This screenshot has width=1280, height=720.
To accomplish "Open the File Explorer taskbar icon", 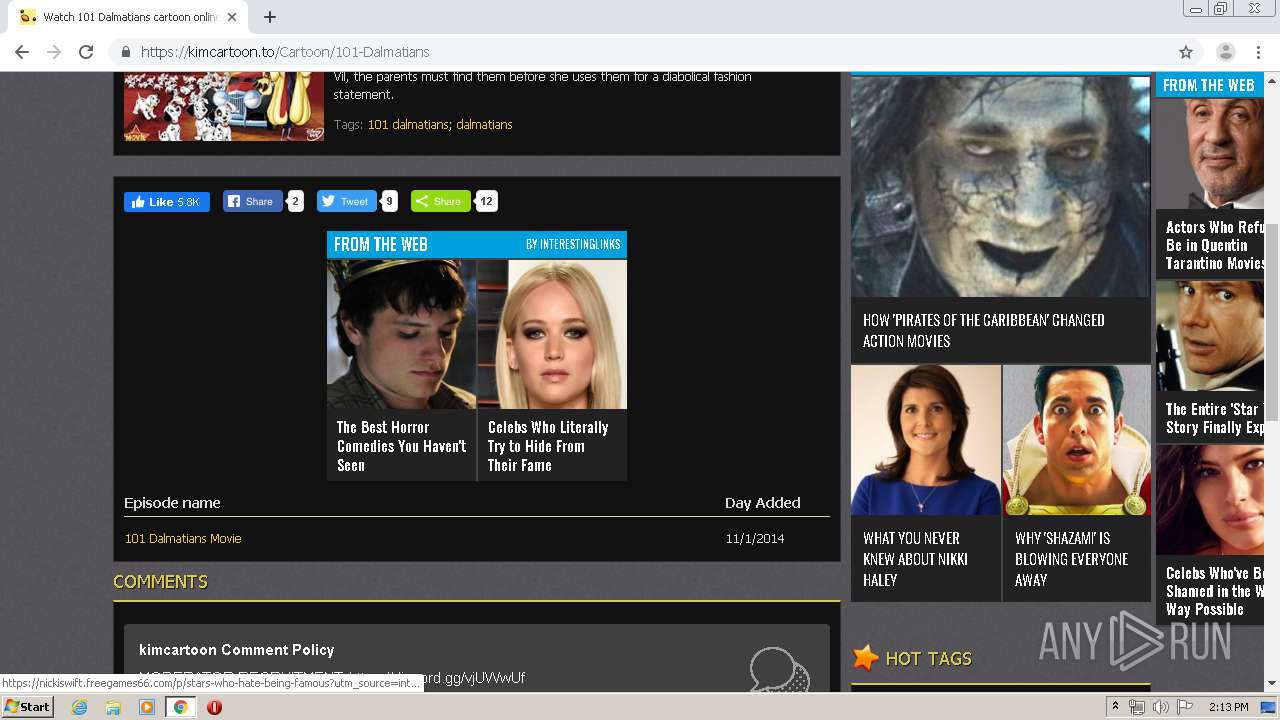I will click(x=113, y=707).
